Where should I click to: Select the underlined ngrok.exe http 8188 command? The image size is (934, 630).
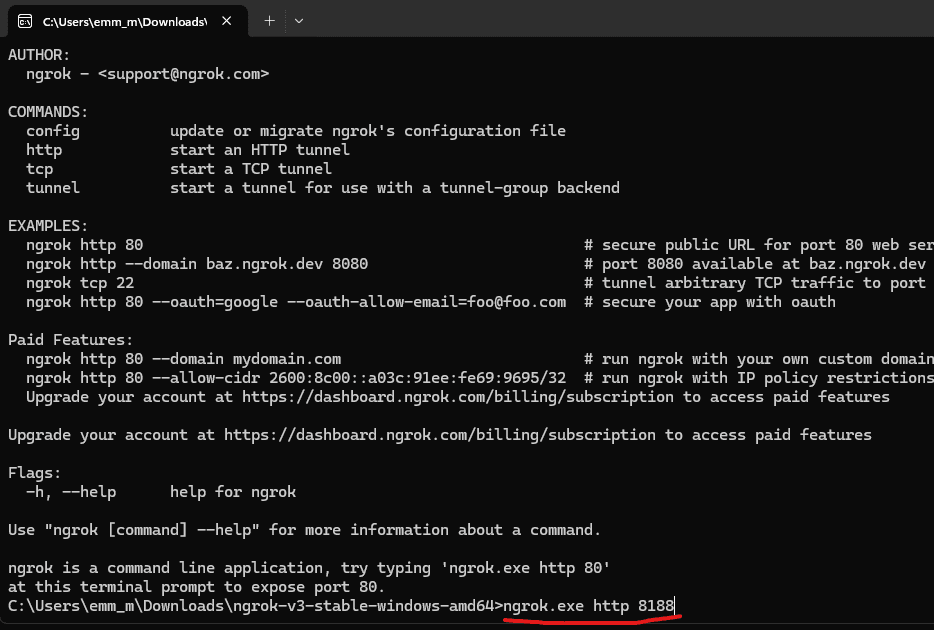point(592,605)
